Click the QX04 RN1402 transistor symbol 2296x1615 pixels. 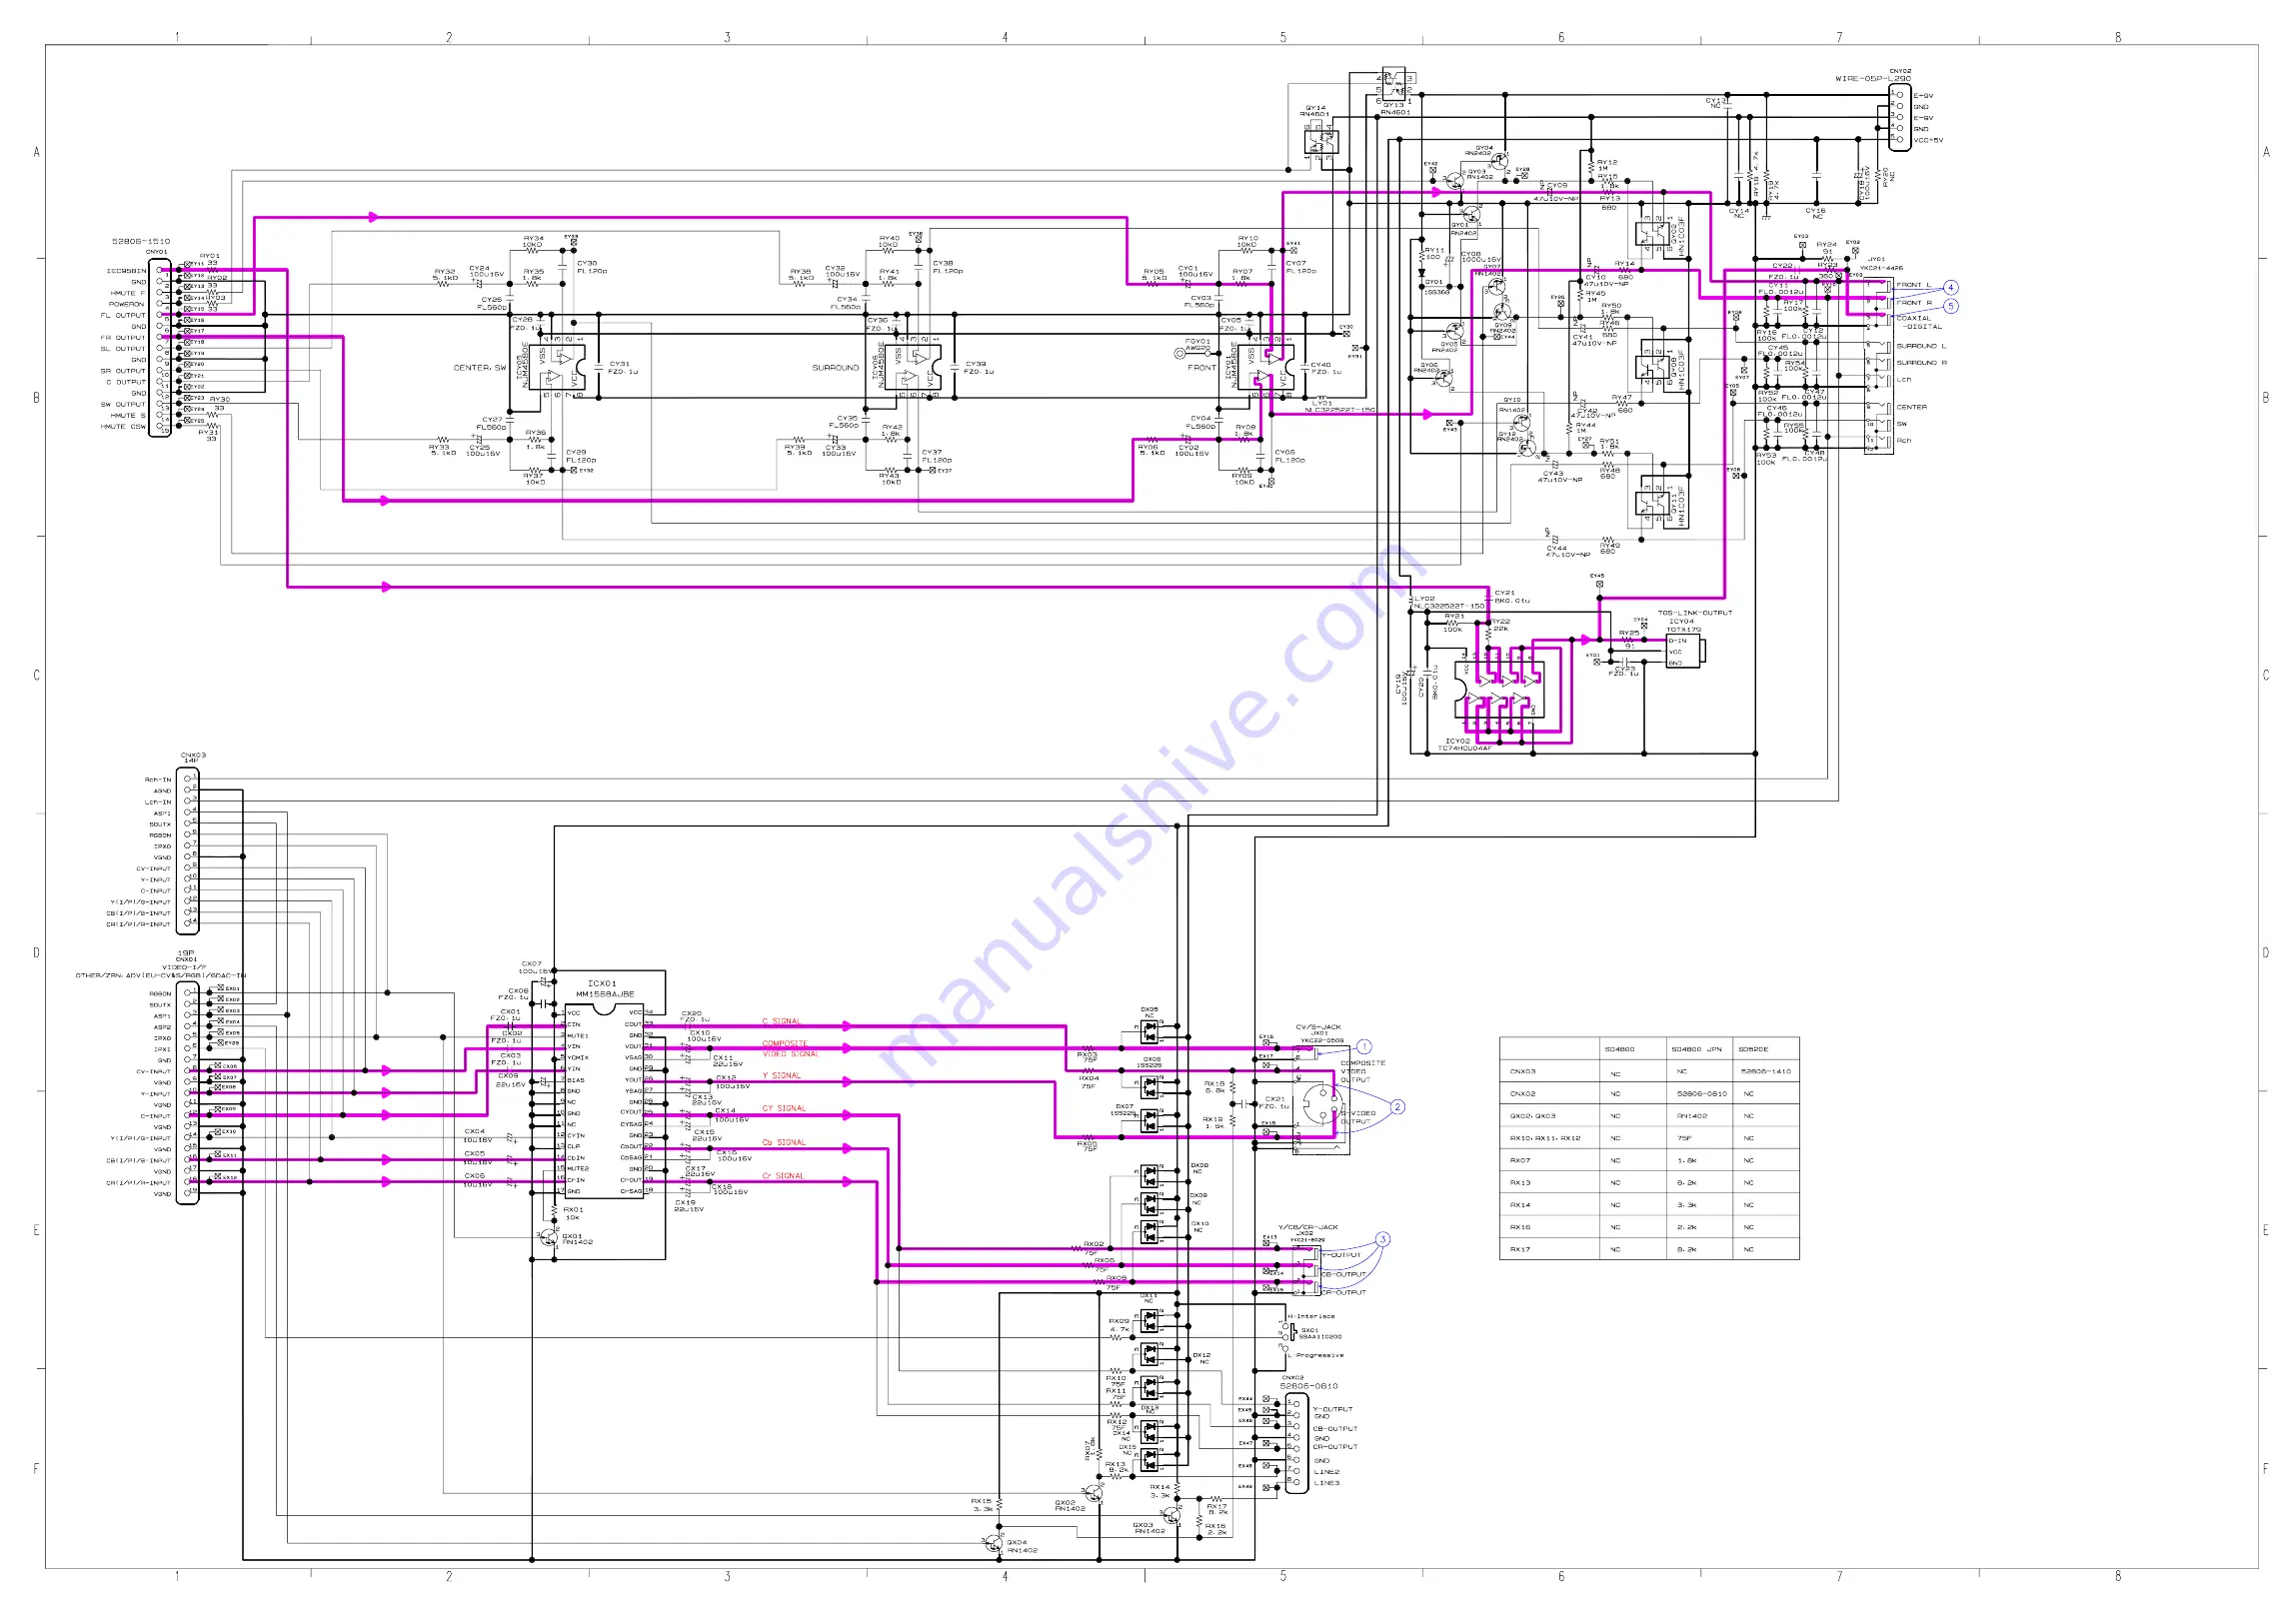(x=993, y=1542)
